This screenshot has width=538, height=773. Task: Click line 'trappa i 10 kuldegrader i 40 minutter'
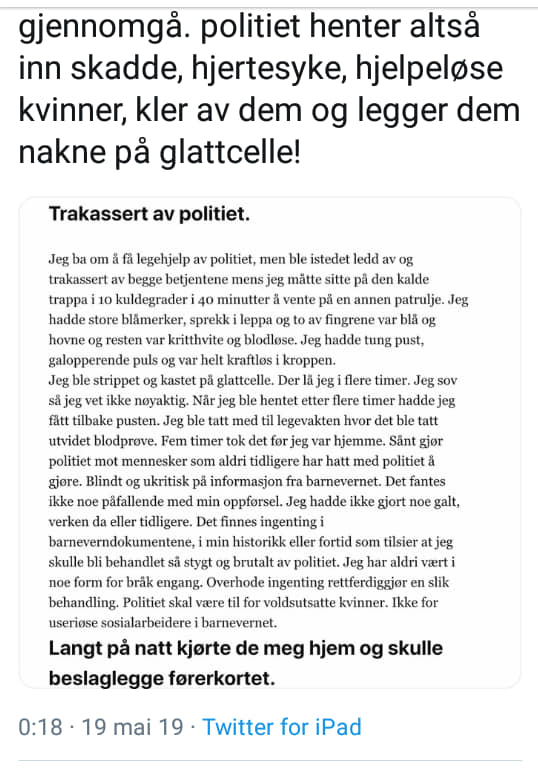[258, 300]
